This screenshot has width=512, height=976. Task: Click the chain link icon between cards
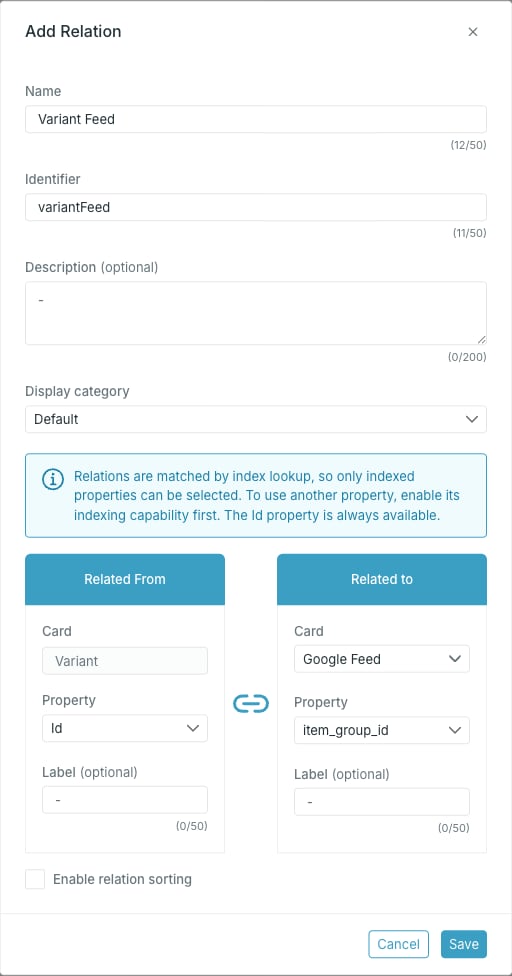tap(251, 703)
